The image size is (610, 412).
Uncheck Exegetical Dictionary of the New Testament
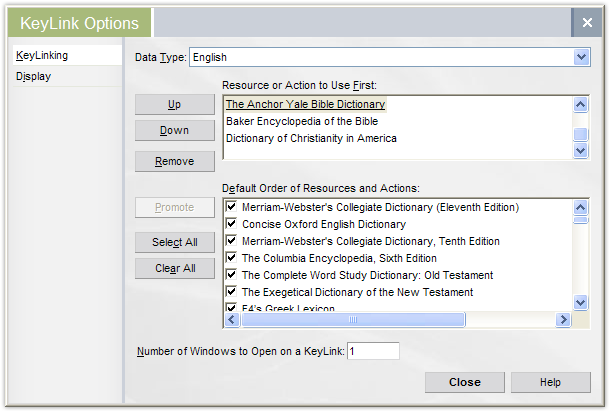pyautogui.click(x=231, y=291)
